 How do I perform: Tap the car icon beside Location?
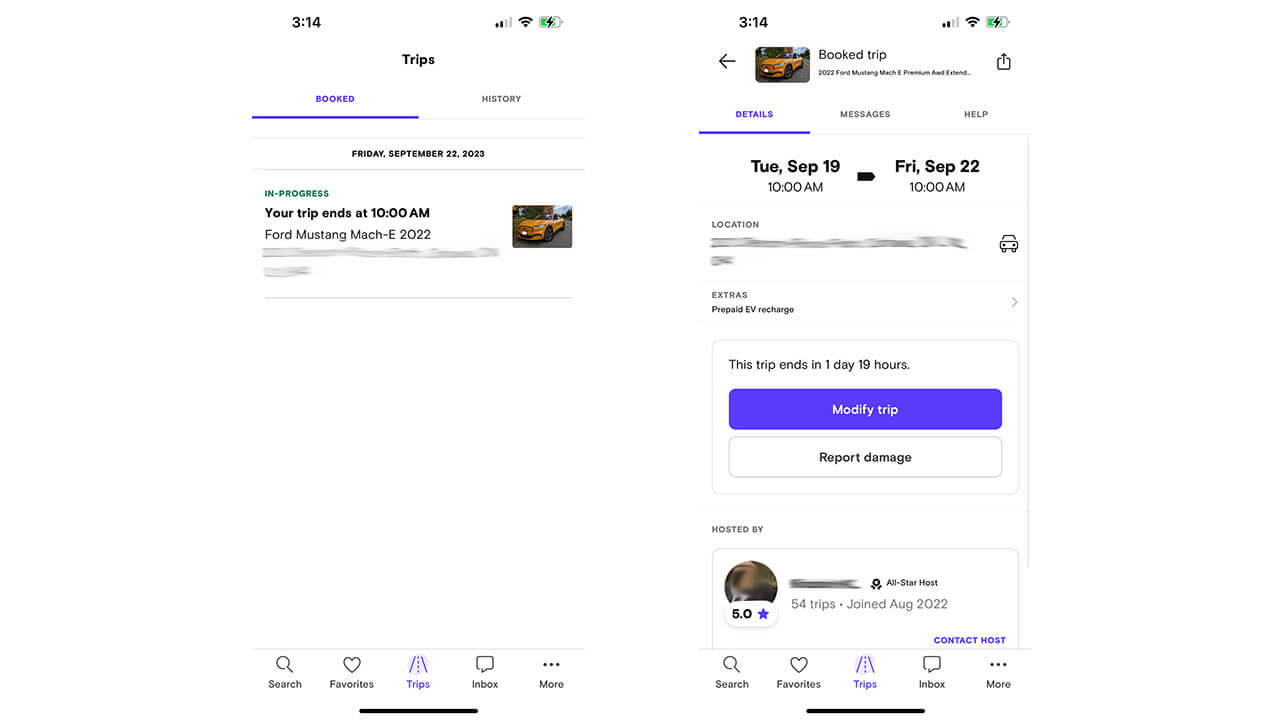tap(1009, 244)
